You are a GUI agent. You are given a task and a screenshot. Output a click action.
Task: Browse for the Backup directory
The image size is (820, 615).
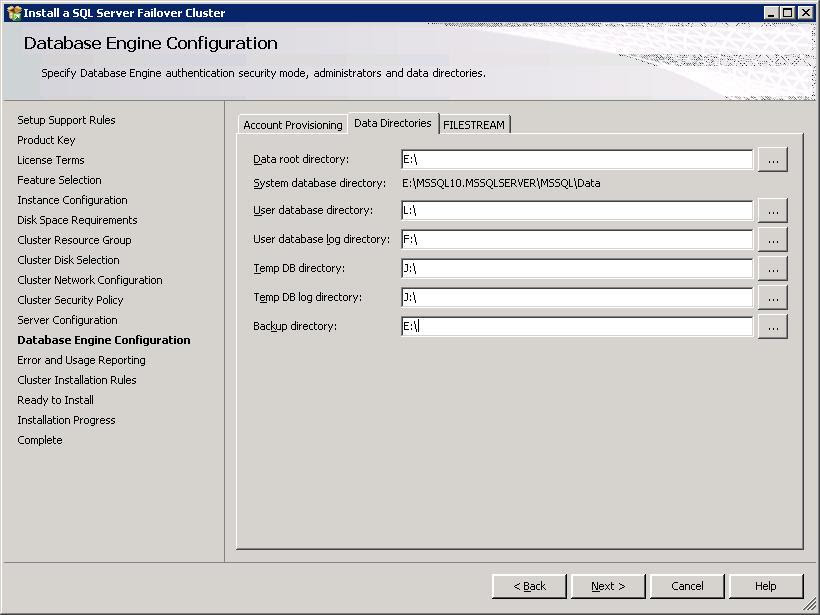[x=773, y=326]
